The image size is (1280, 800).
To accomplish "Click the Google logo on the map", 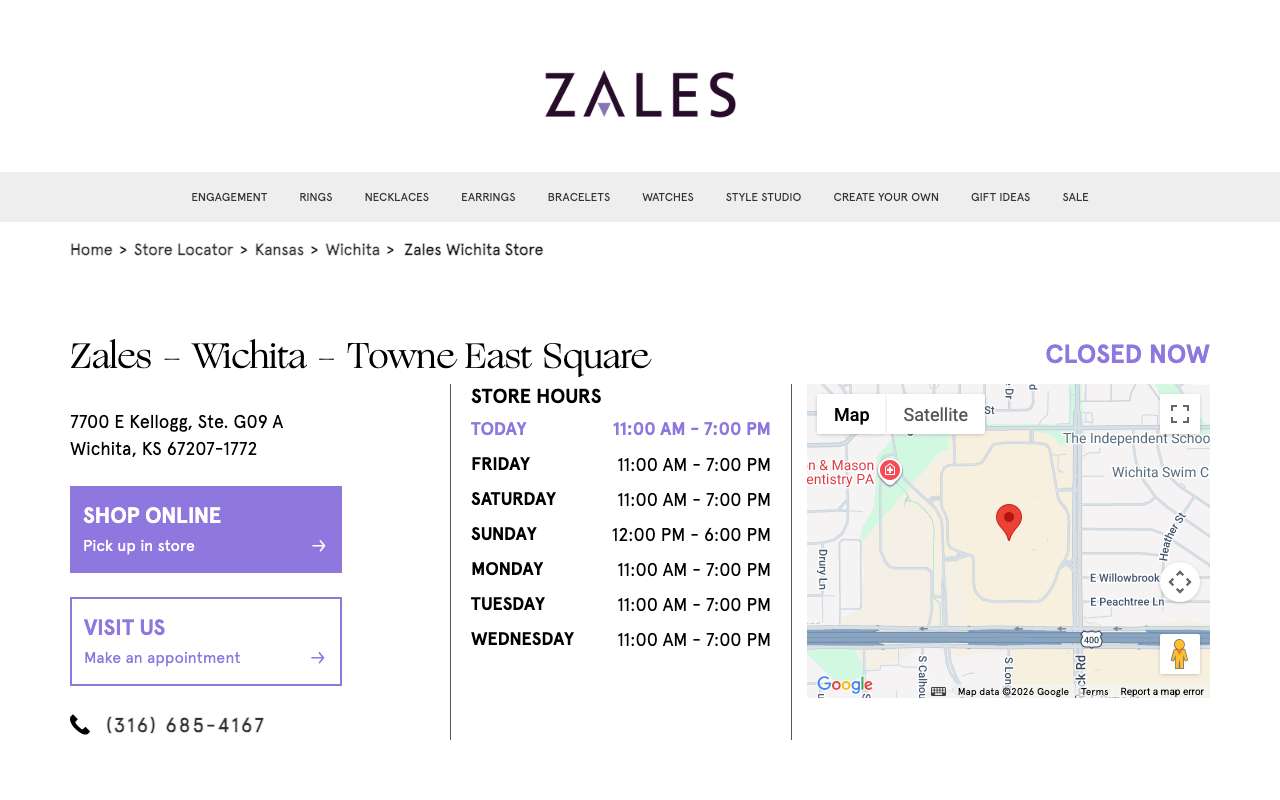I will (845, 685).
